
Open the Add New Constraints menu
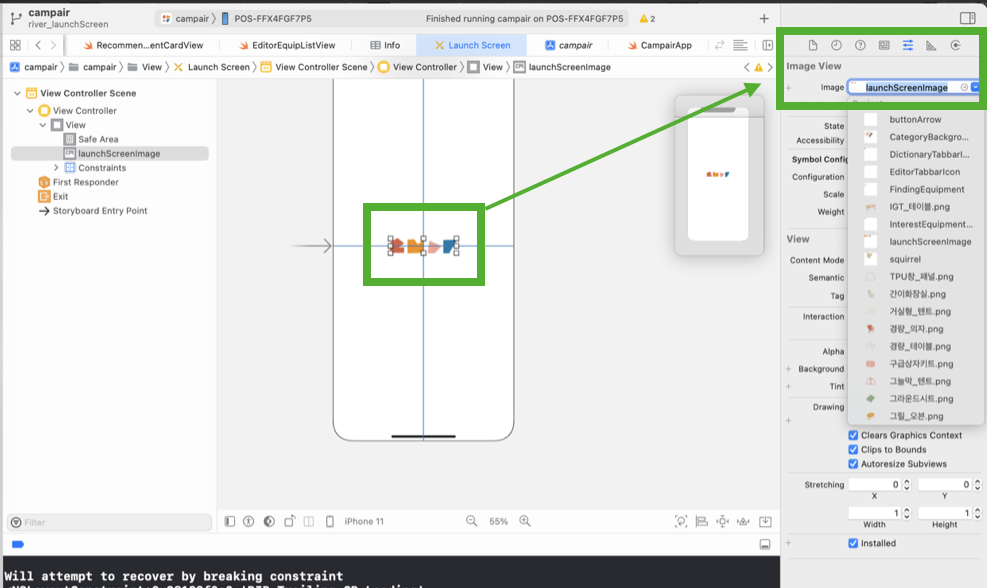tap(722, 521)
